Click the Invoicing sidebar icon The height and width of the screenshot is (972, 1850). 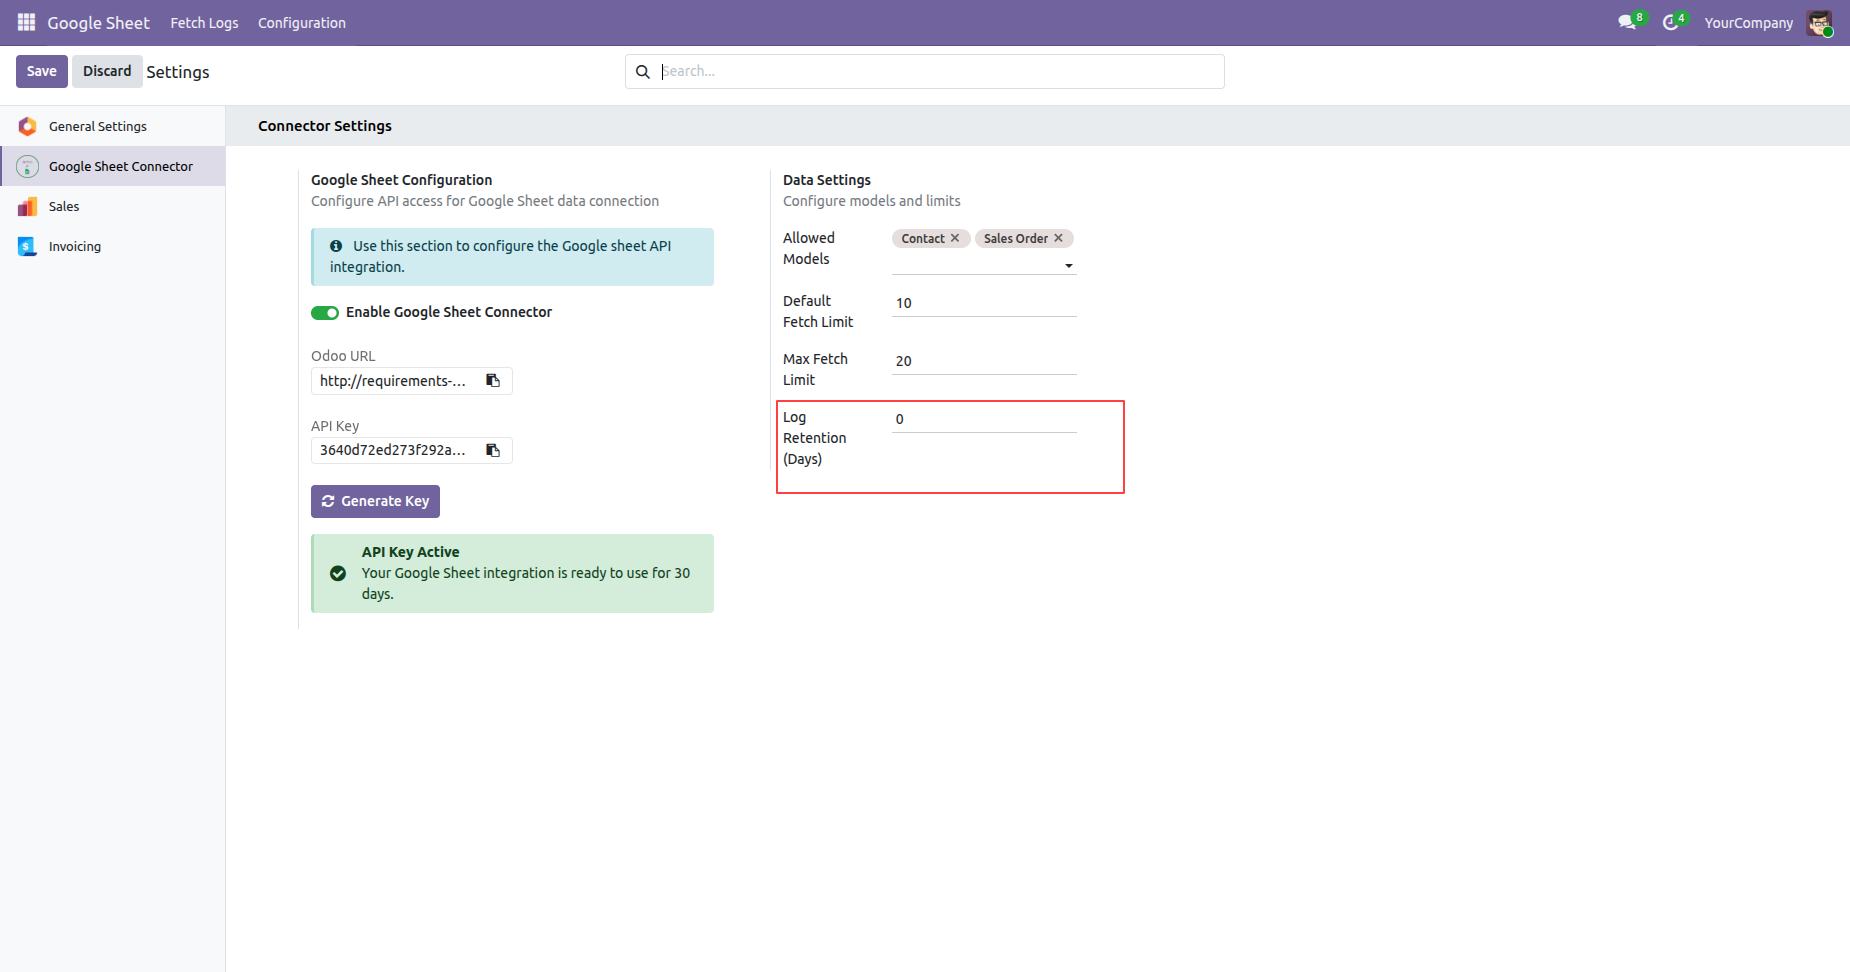[28, 246]
